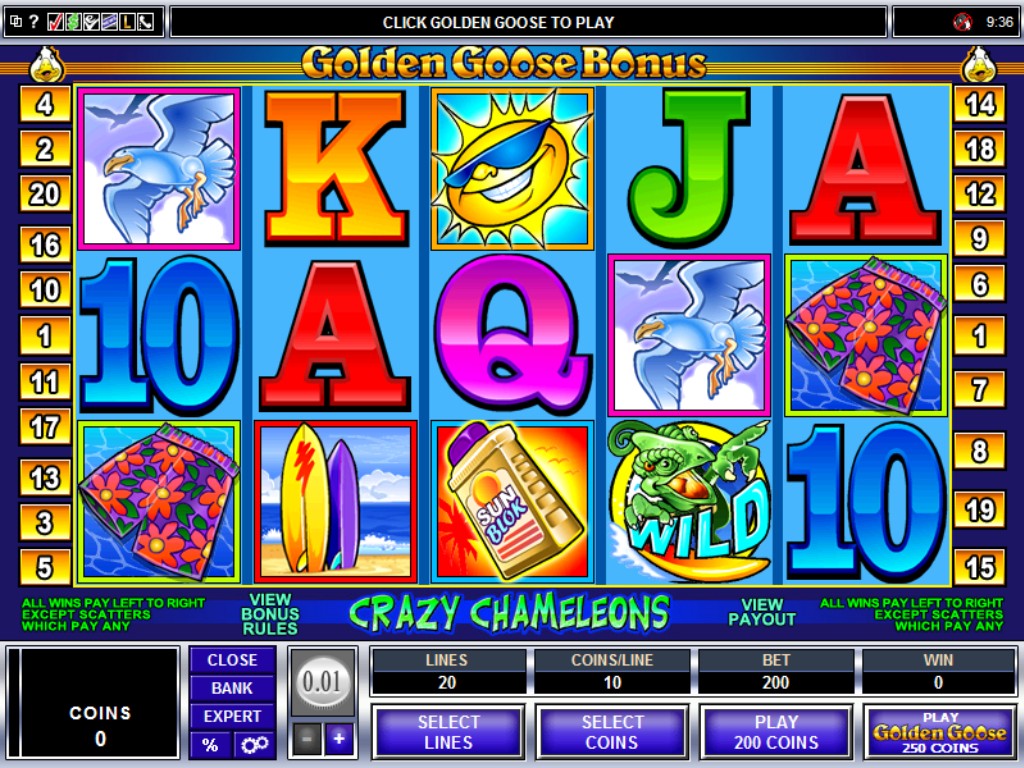The image size is (1024, 768).
Task: Decrease coin size with minus button
Action: [x=306, y=739]
